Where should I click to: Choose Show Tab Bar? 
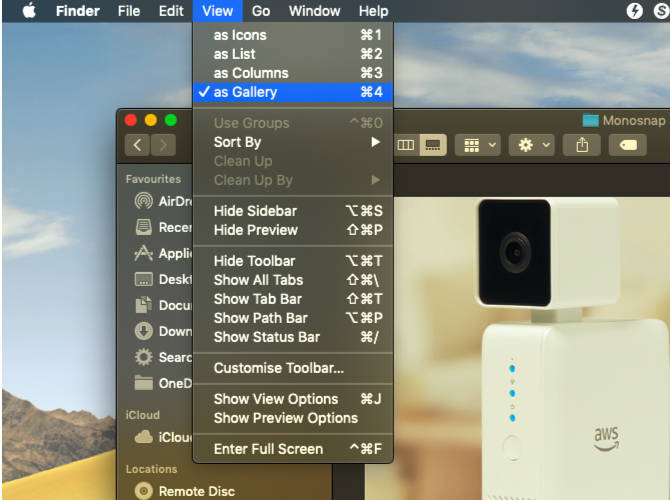pyautogui.click(x=293, y=299)
